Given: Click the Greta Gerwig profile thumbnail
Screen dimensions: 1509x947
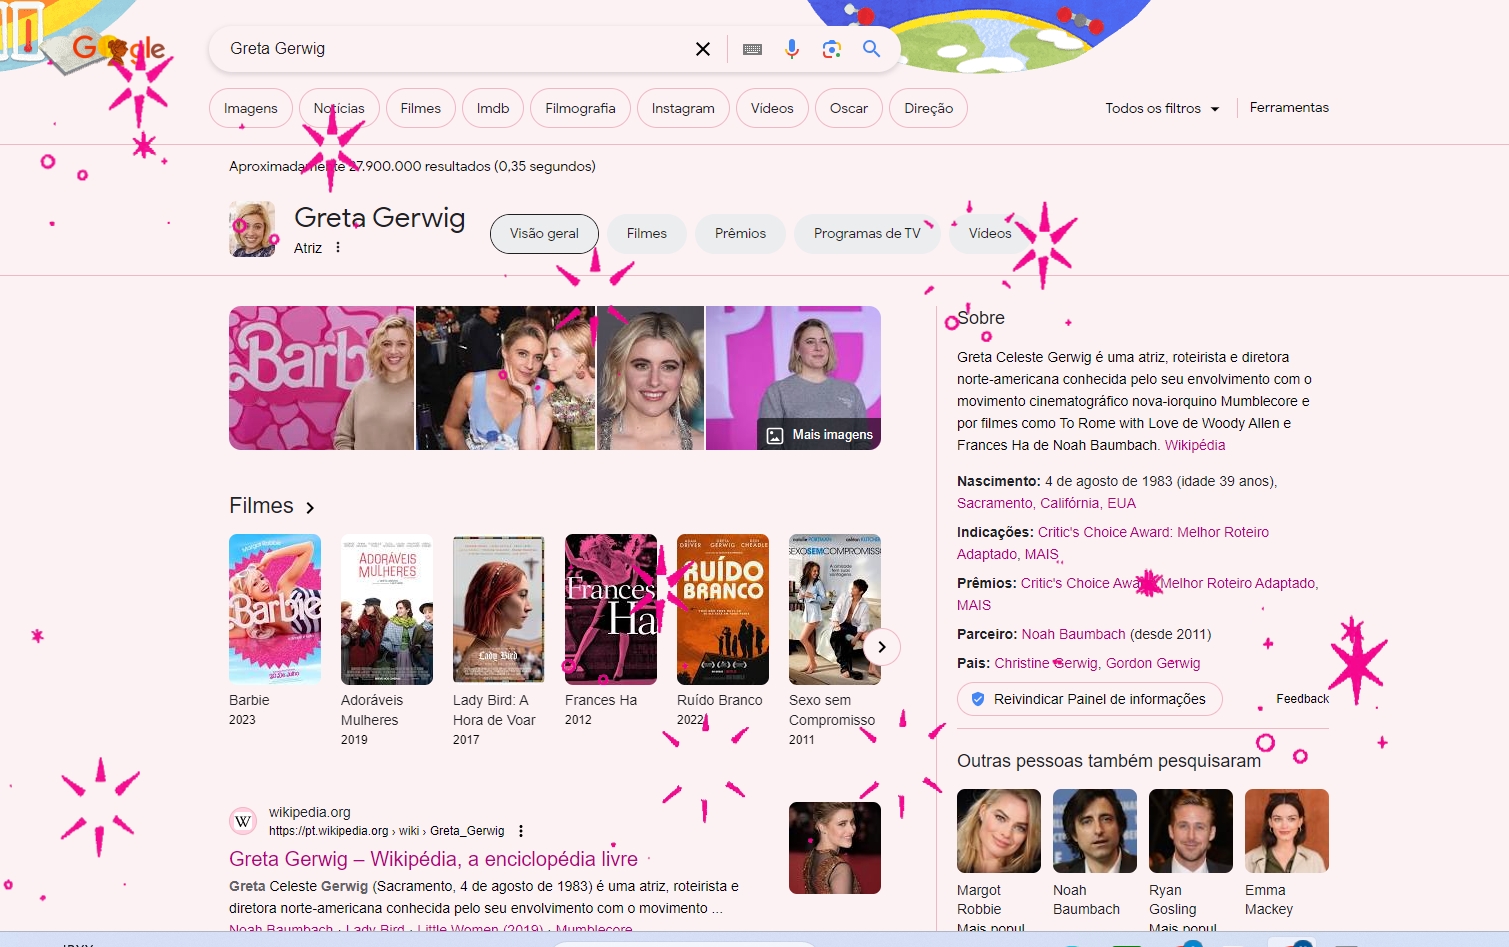Looking at the screenshot, I should [252, 229].
